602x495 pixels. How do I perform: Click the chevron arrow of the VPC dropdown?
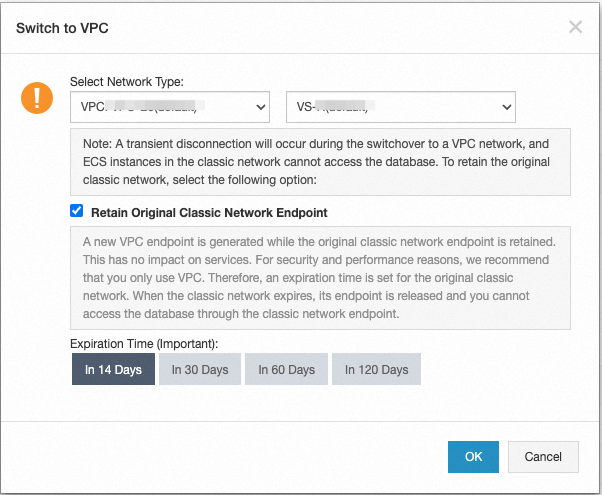click(x=261, y=105)
